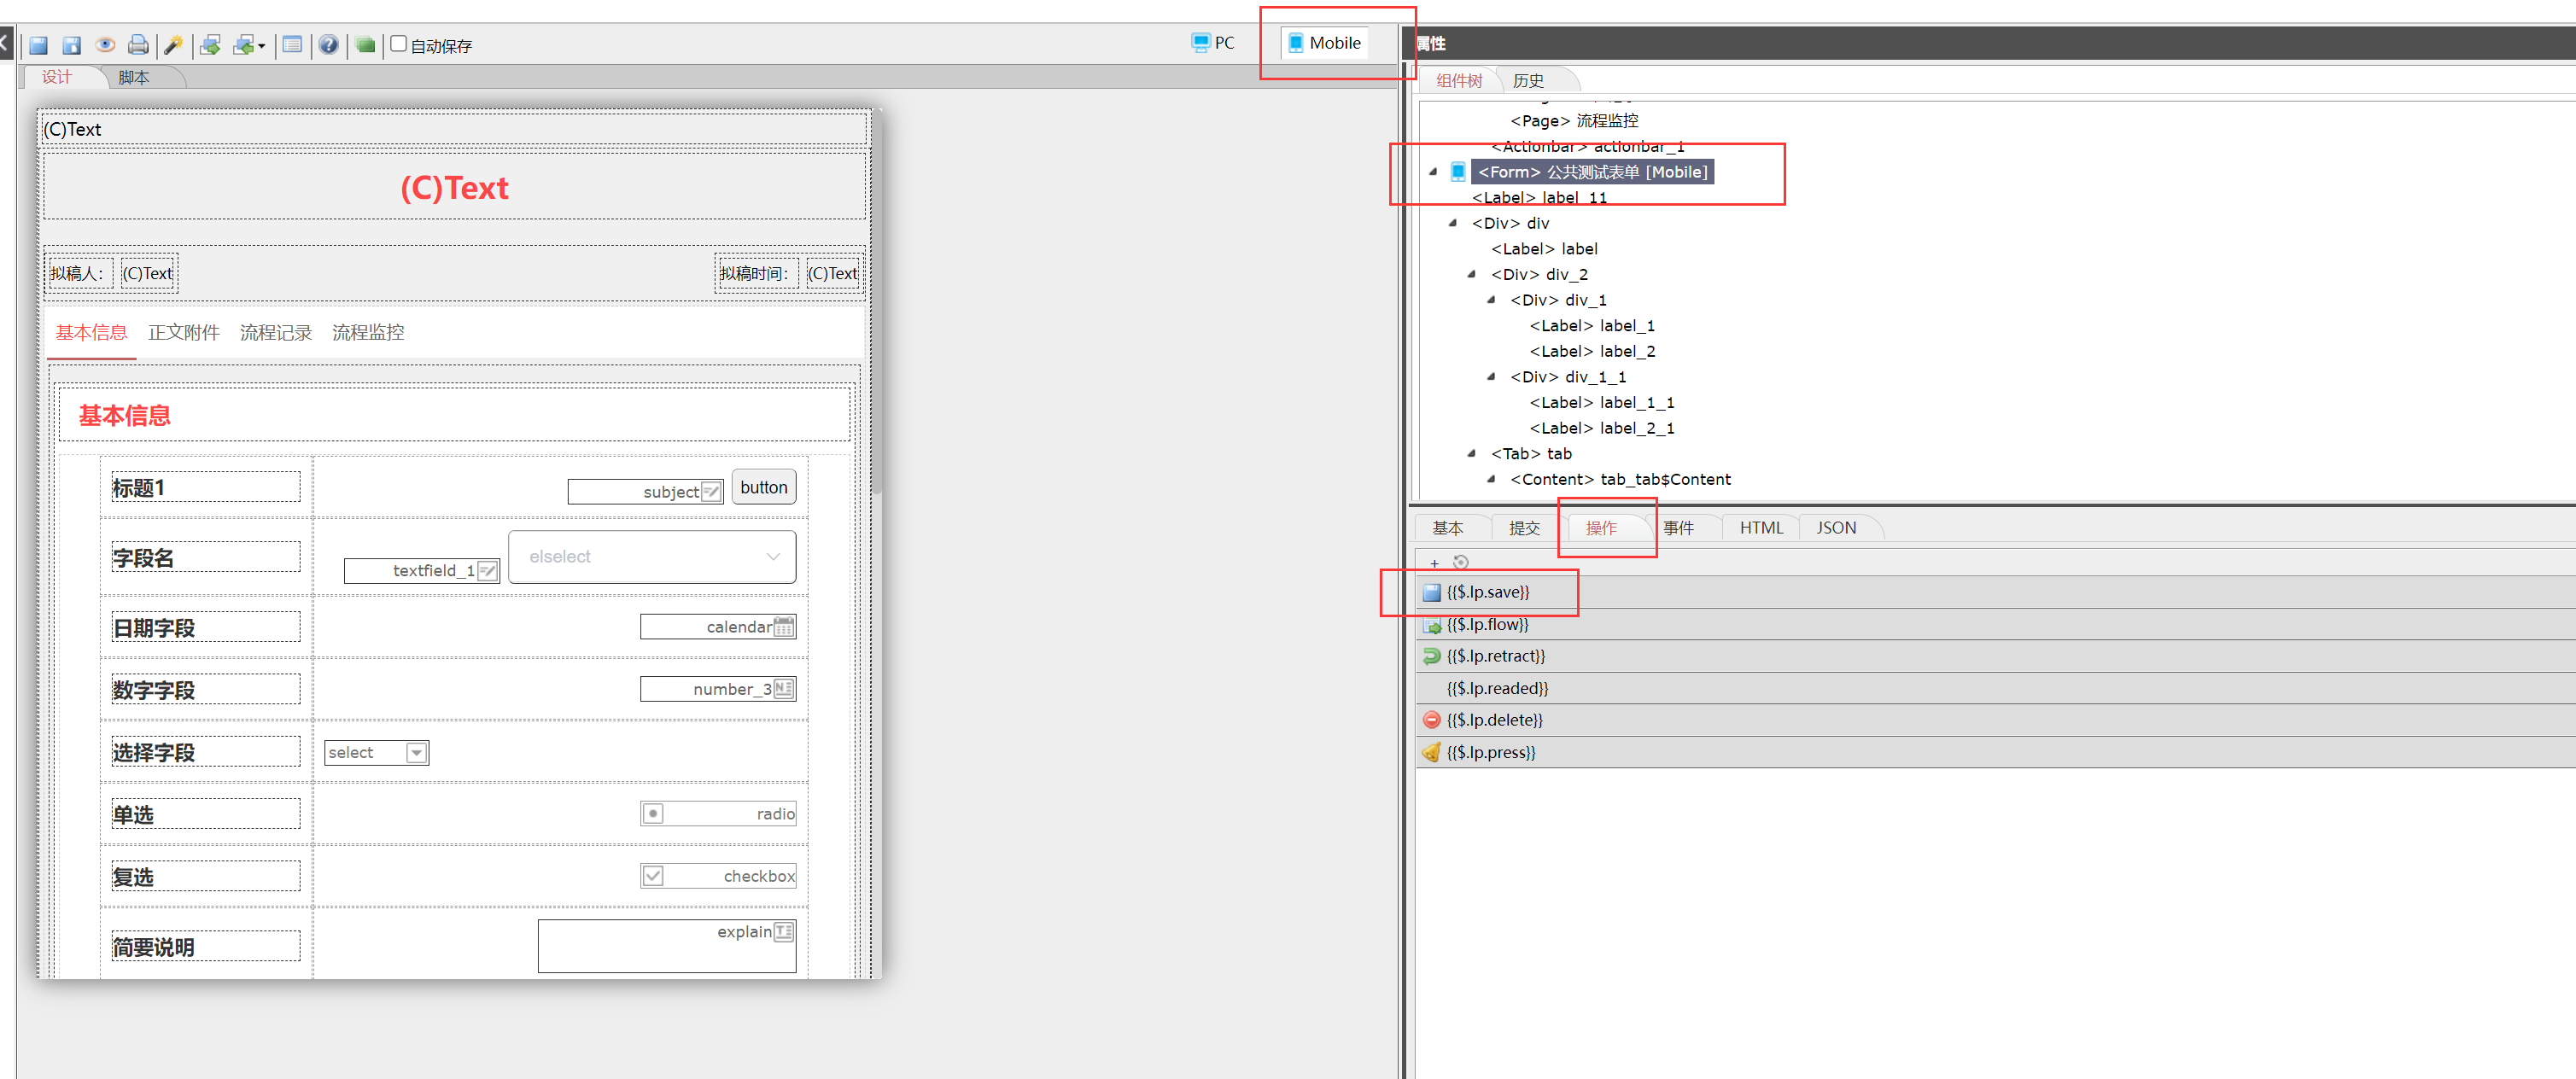Toggle the checkbox field in 复选 row

click(x=653, y=876)
